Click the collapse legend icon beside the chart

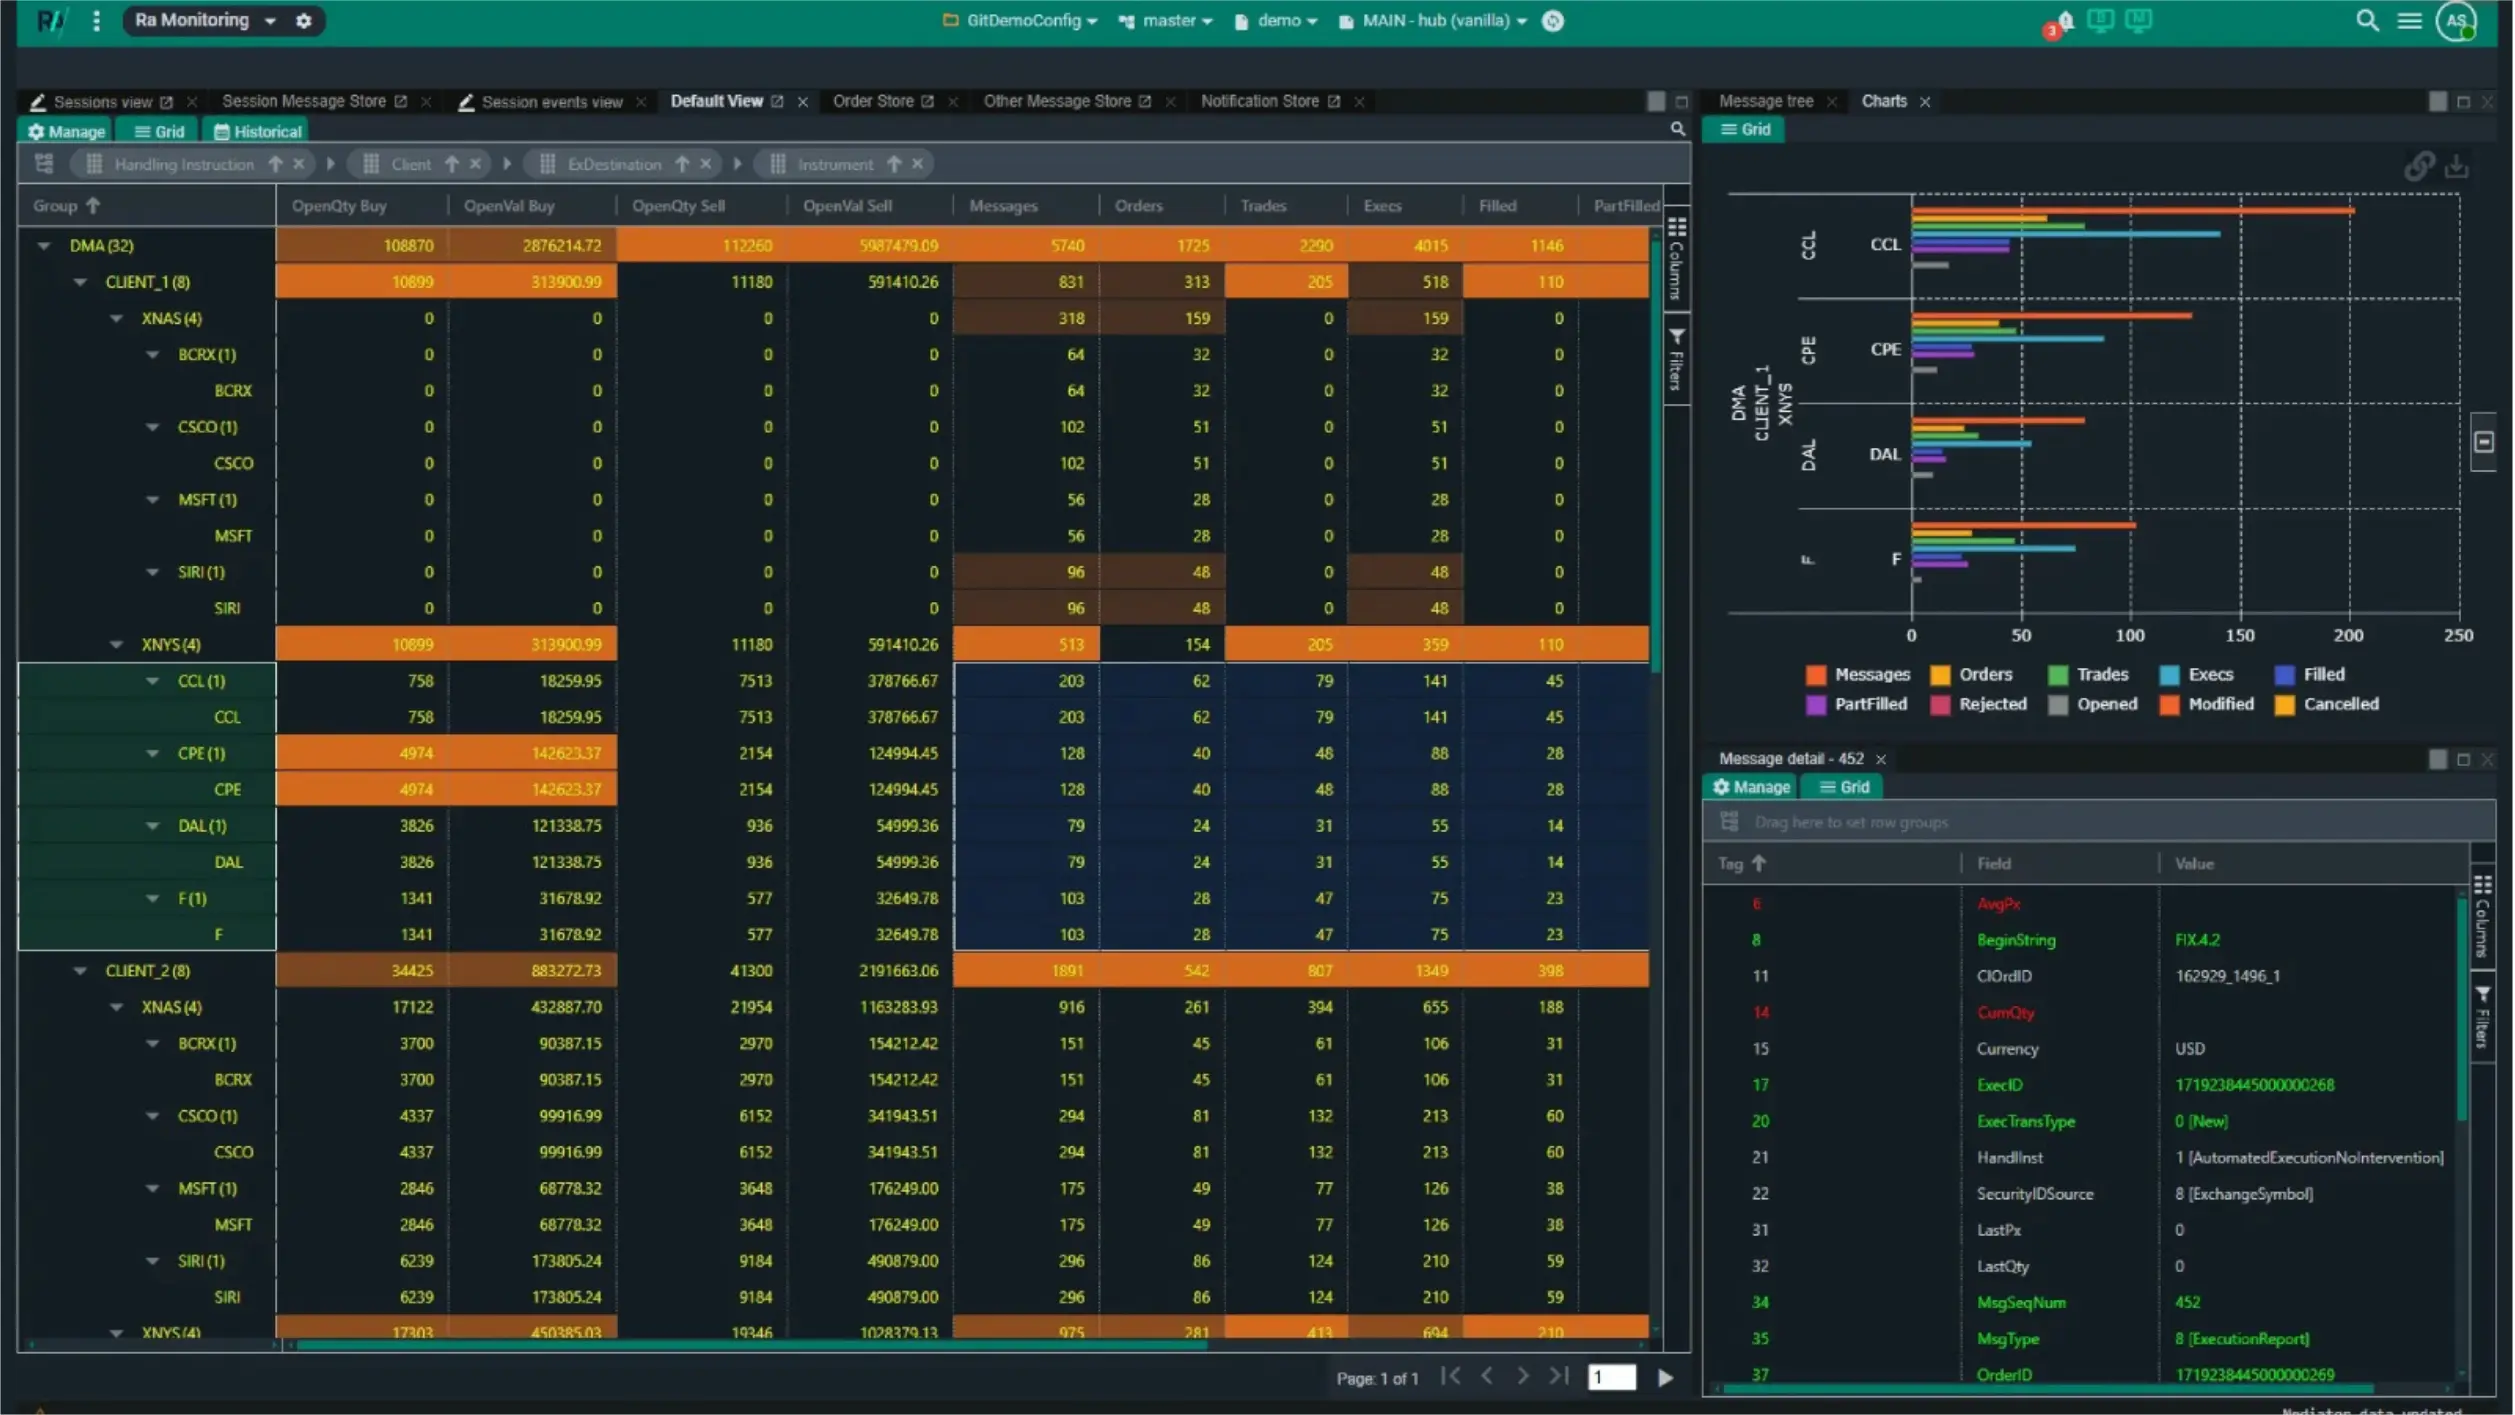pos(2484,442)
